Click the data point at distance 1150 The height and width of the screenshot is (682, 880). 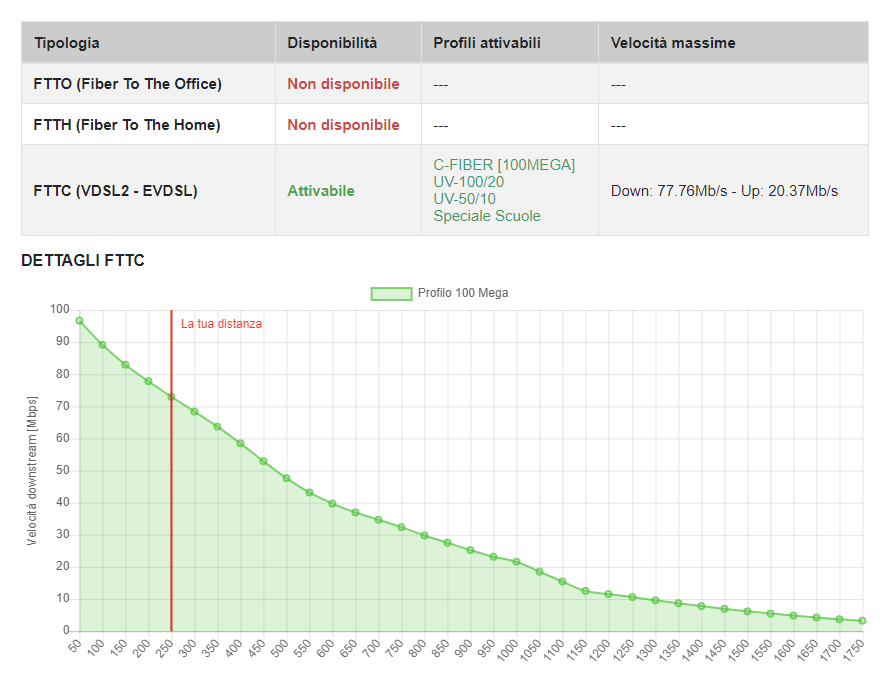click(x=585, y=591)
